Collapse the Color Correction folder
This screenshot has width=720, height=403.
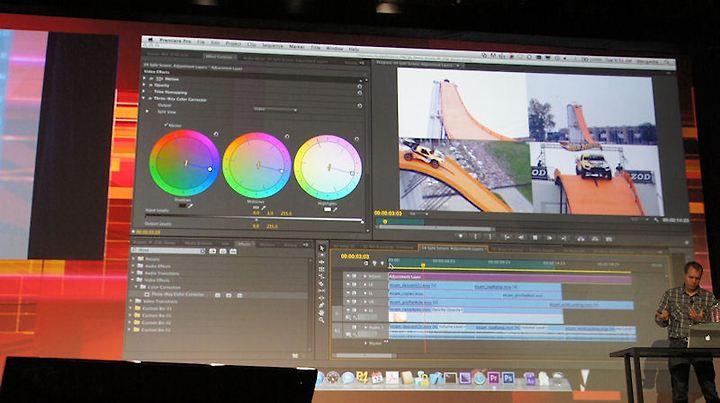pos(136,287)
